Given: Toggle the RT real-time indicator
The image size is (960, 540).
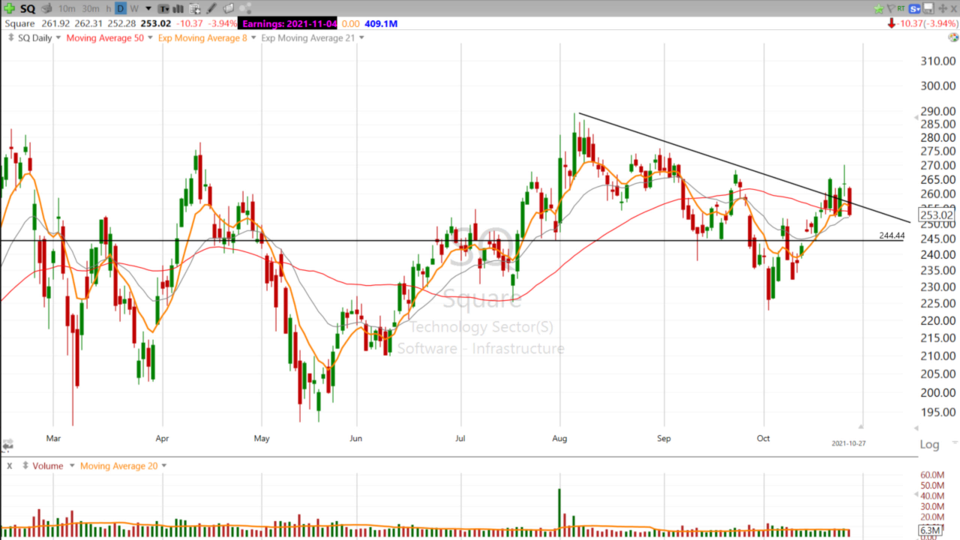Looking at the screenshot, I should click(x=901, y=8).
